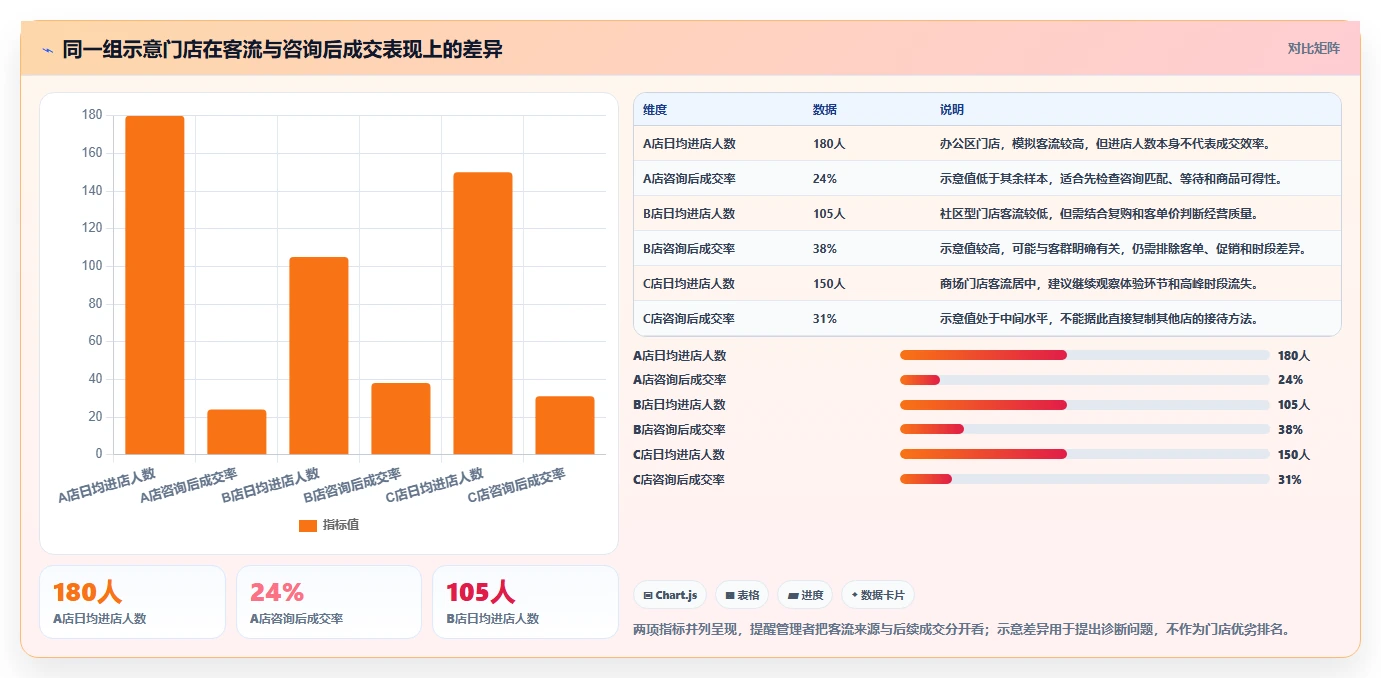
Task: Click the 150人 value beside progress bar
Action: point(1294,454)
